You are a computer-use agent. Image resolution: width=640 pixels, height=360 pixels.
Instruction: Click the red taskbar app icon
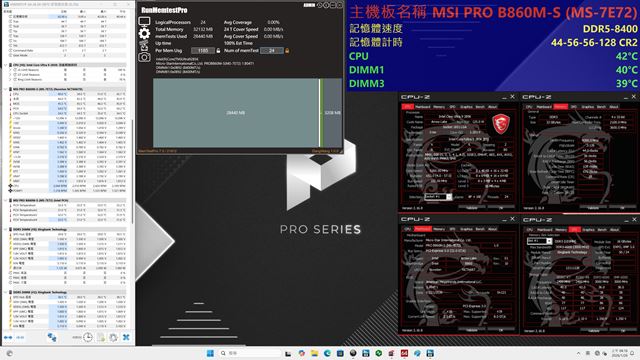tap(404, 353)
